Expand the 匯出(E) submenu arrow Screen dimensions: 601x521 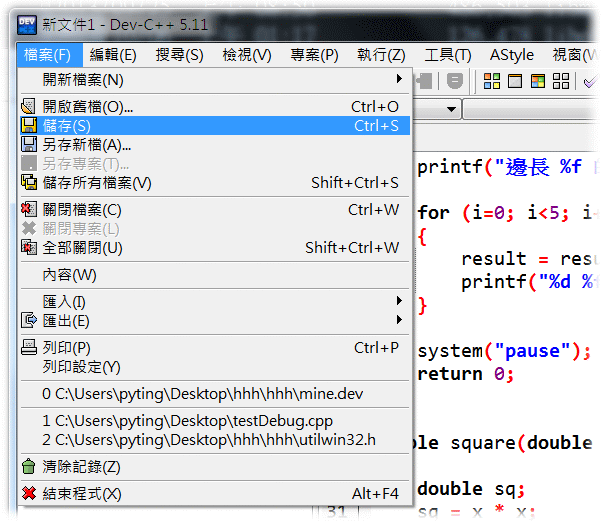click(399, 320)
